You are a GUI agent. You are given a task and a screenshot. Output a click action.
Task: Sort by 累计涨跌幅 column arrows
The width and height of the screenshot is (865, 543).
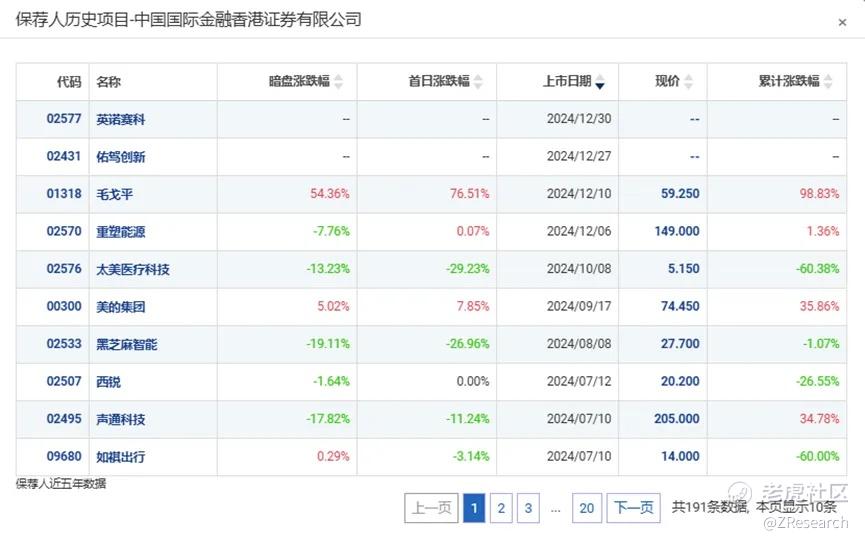pyautogui.click(x=828, y=82)
